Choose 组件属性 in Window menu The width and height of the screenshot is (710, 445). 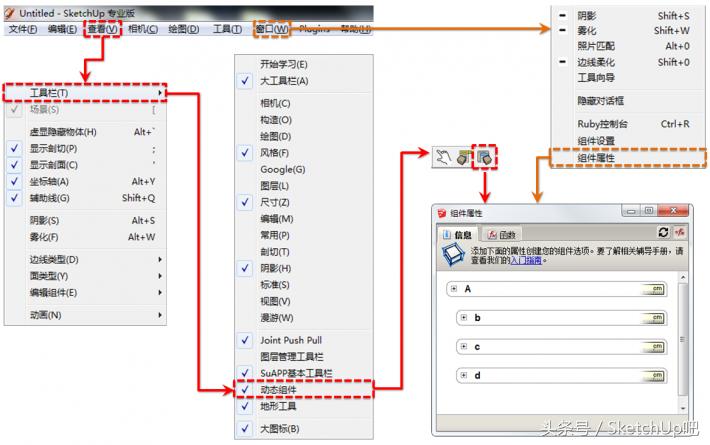click(x=628, y=158)
